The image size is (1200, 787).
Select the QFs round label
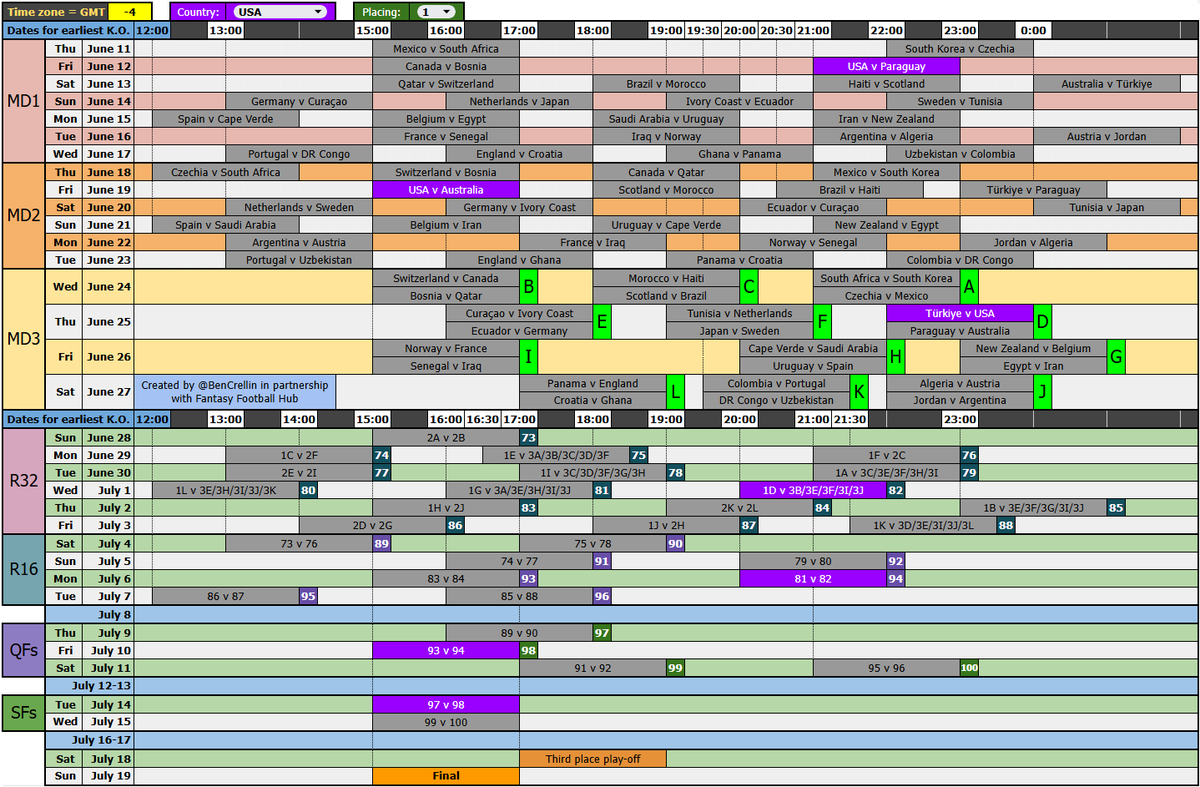pyautogui.click(x=23, y=649)
